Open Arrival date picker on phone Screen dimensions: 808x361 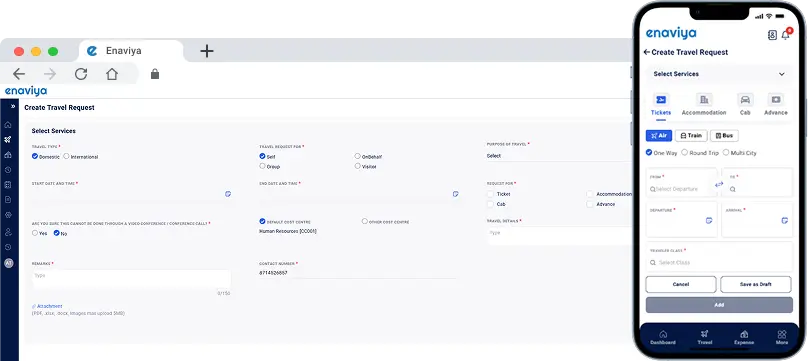[x=784, y=220]
